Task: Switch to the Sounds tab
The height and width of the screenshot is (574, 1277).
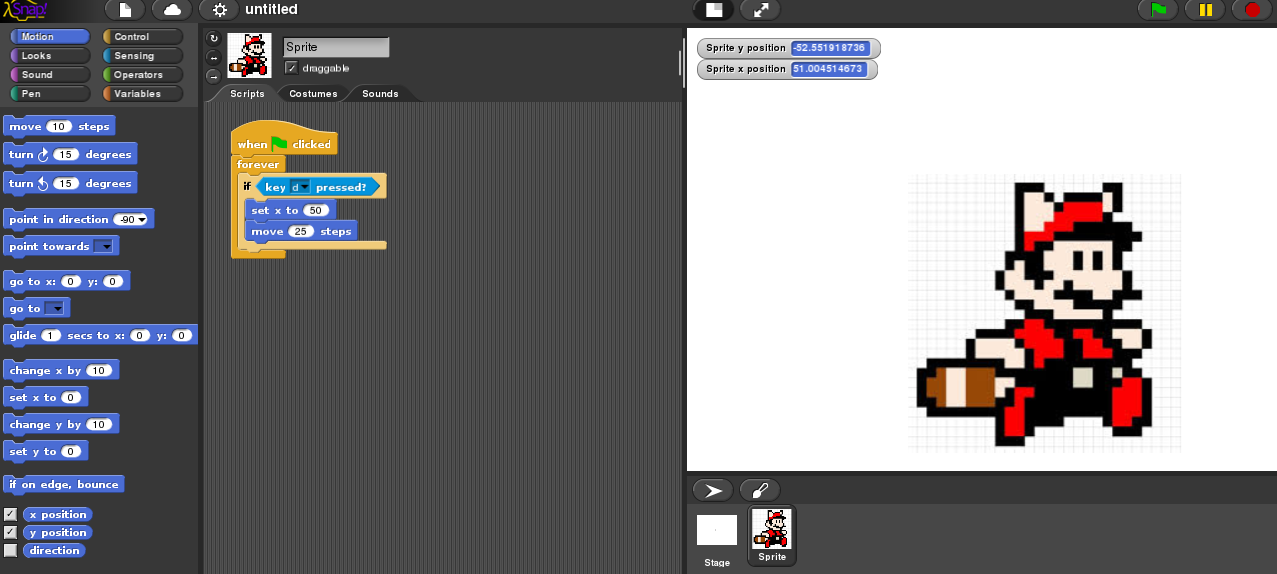Action: click(380, 94)
